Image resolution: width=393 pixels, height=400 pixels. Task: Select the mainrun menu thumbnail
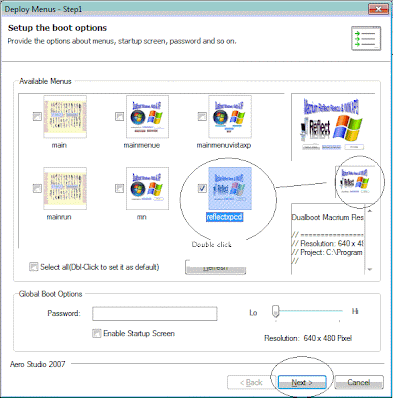click(65, 188)
